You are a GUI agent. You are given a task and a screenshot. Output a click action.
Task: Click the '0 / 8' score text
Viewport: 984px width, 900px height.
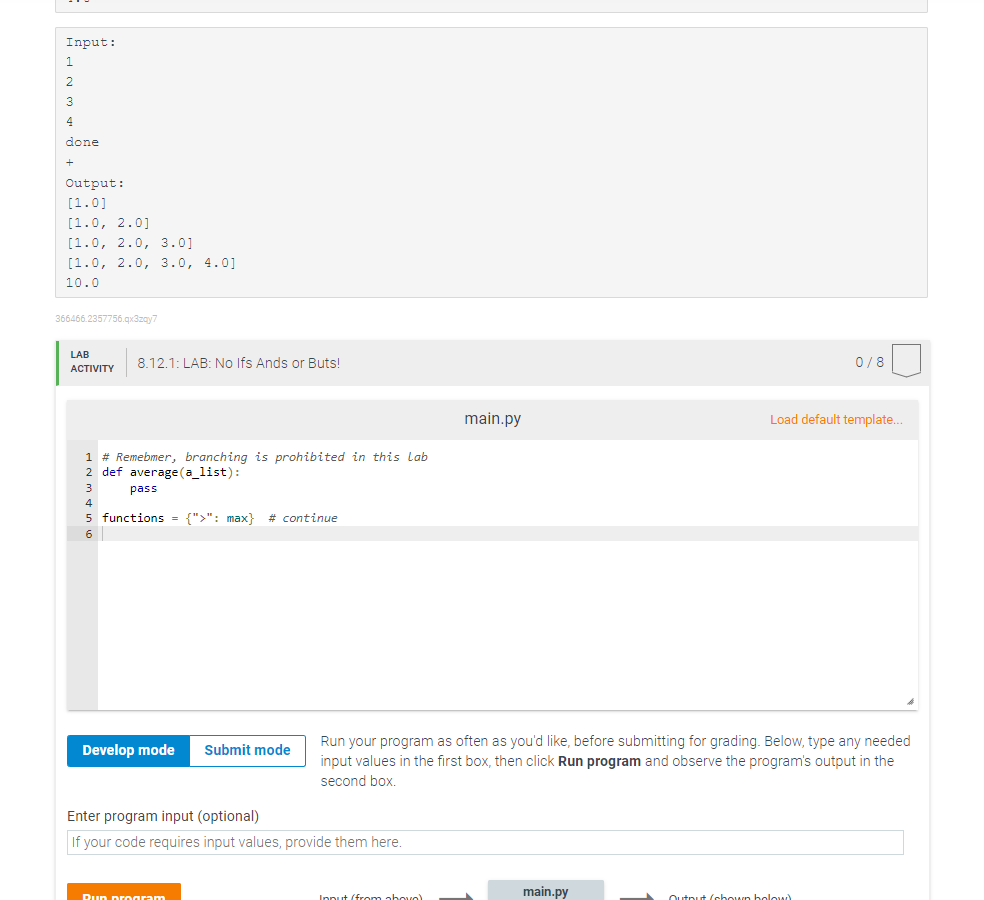point(869,363)
